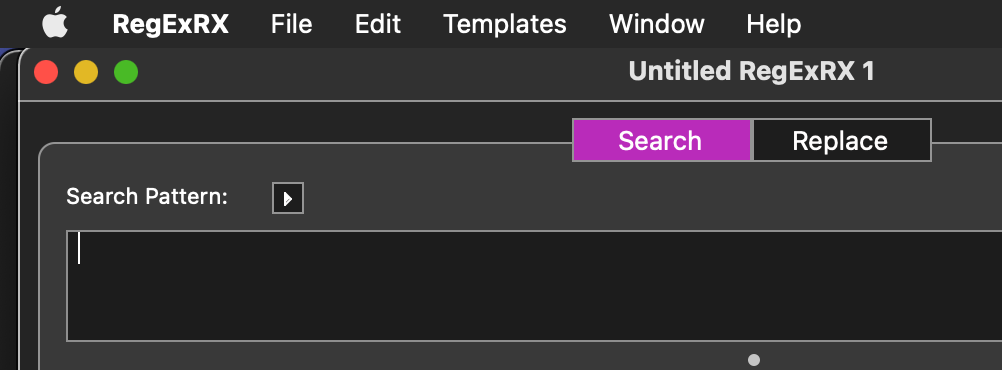Open the Edit menu
Screen dimensions: 1002x370
[378, 24]
